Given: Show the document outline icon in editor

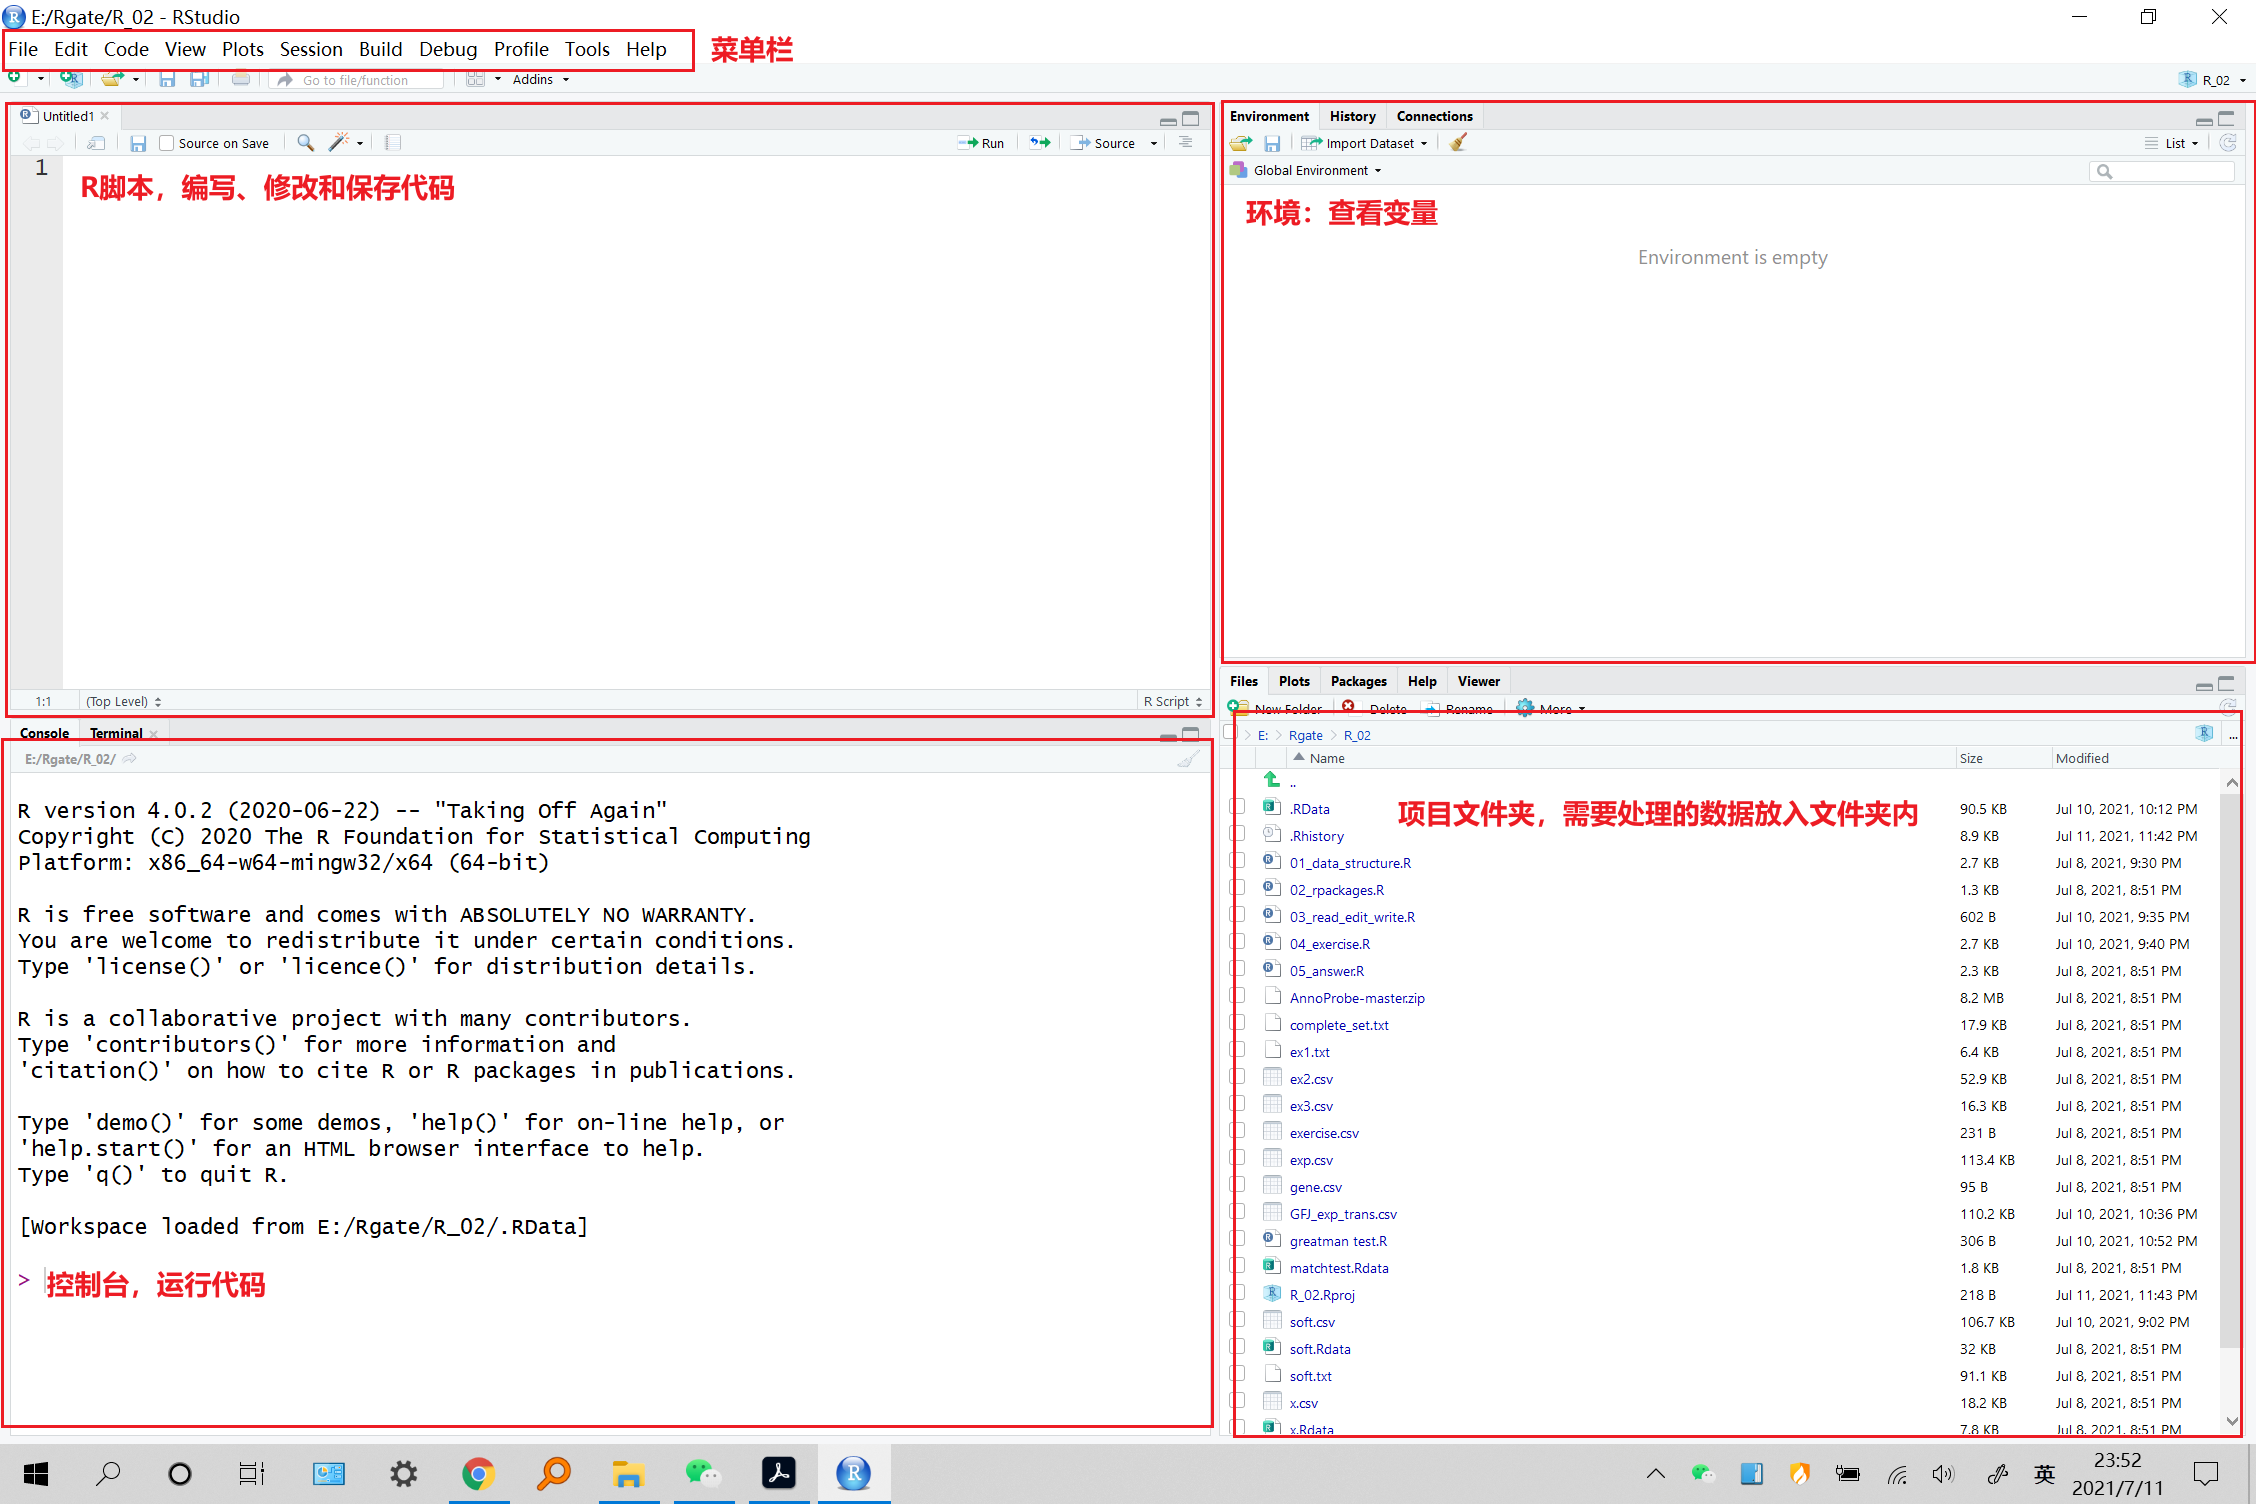Looking at the screenshot, I should point(1185,143).
